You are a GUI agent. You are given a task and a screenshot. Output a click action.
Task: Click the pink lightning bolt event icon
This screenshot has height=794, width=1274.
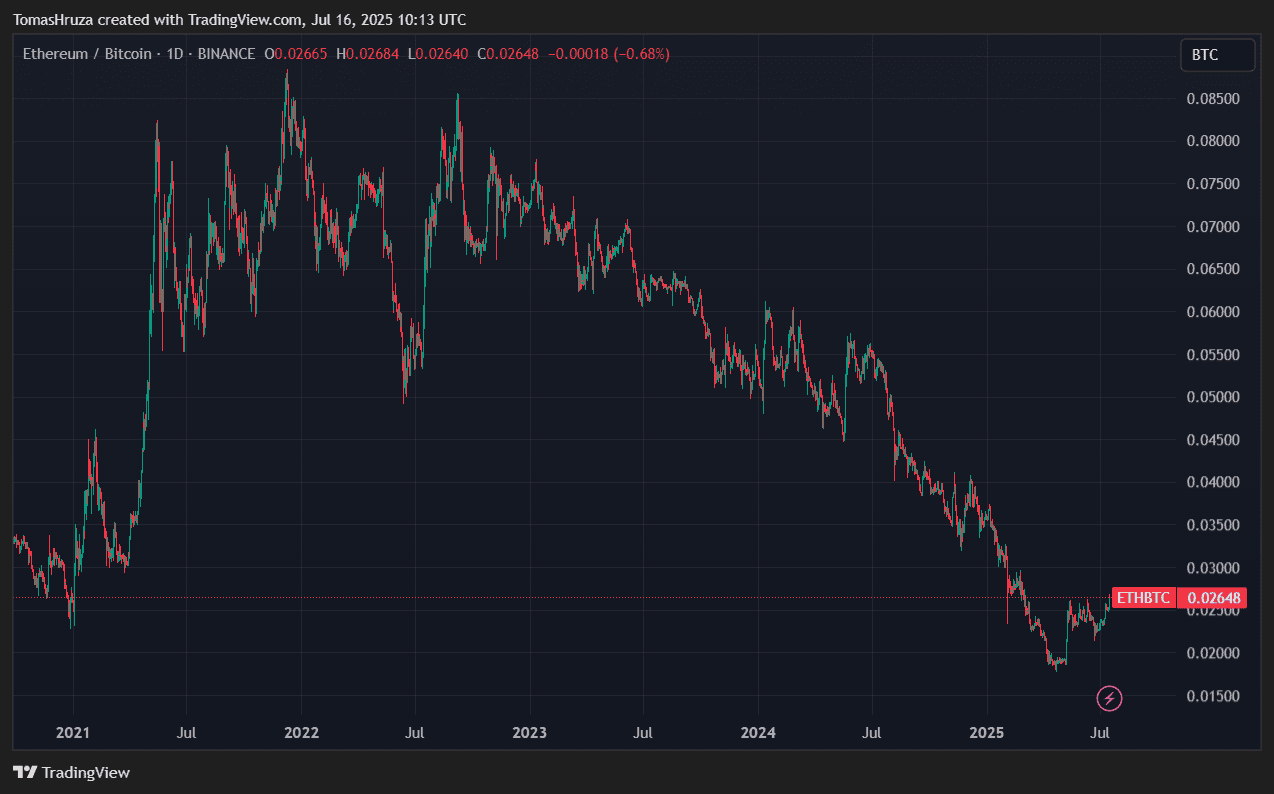pos(1109,698)
